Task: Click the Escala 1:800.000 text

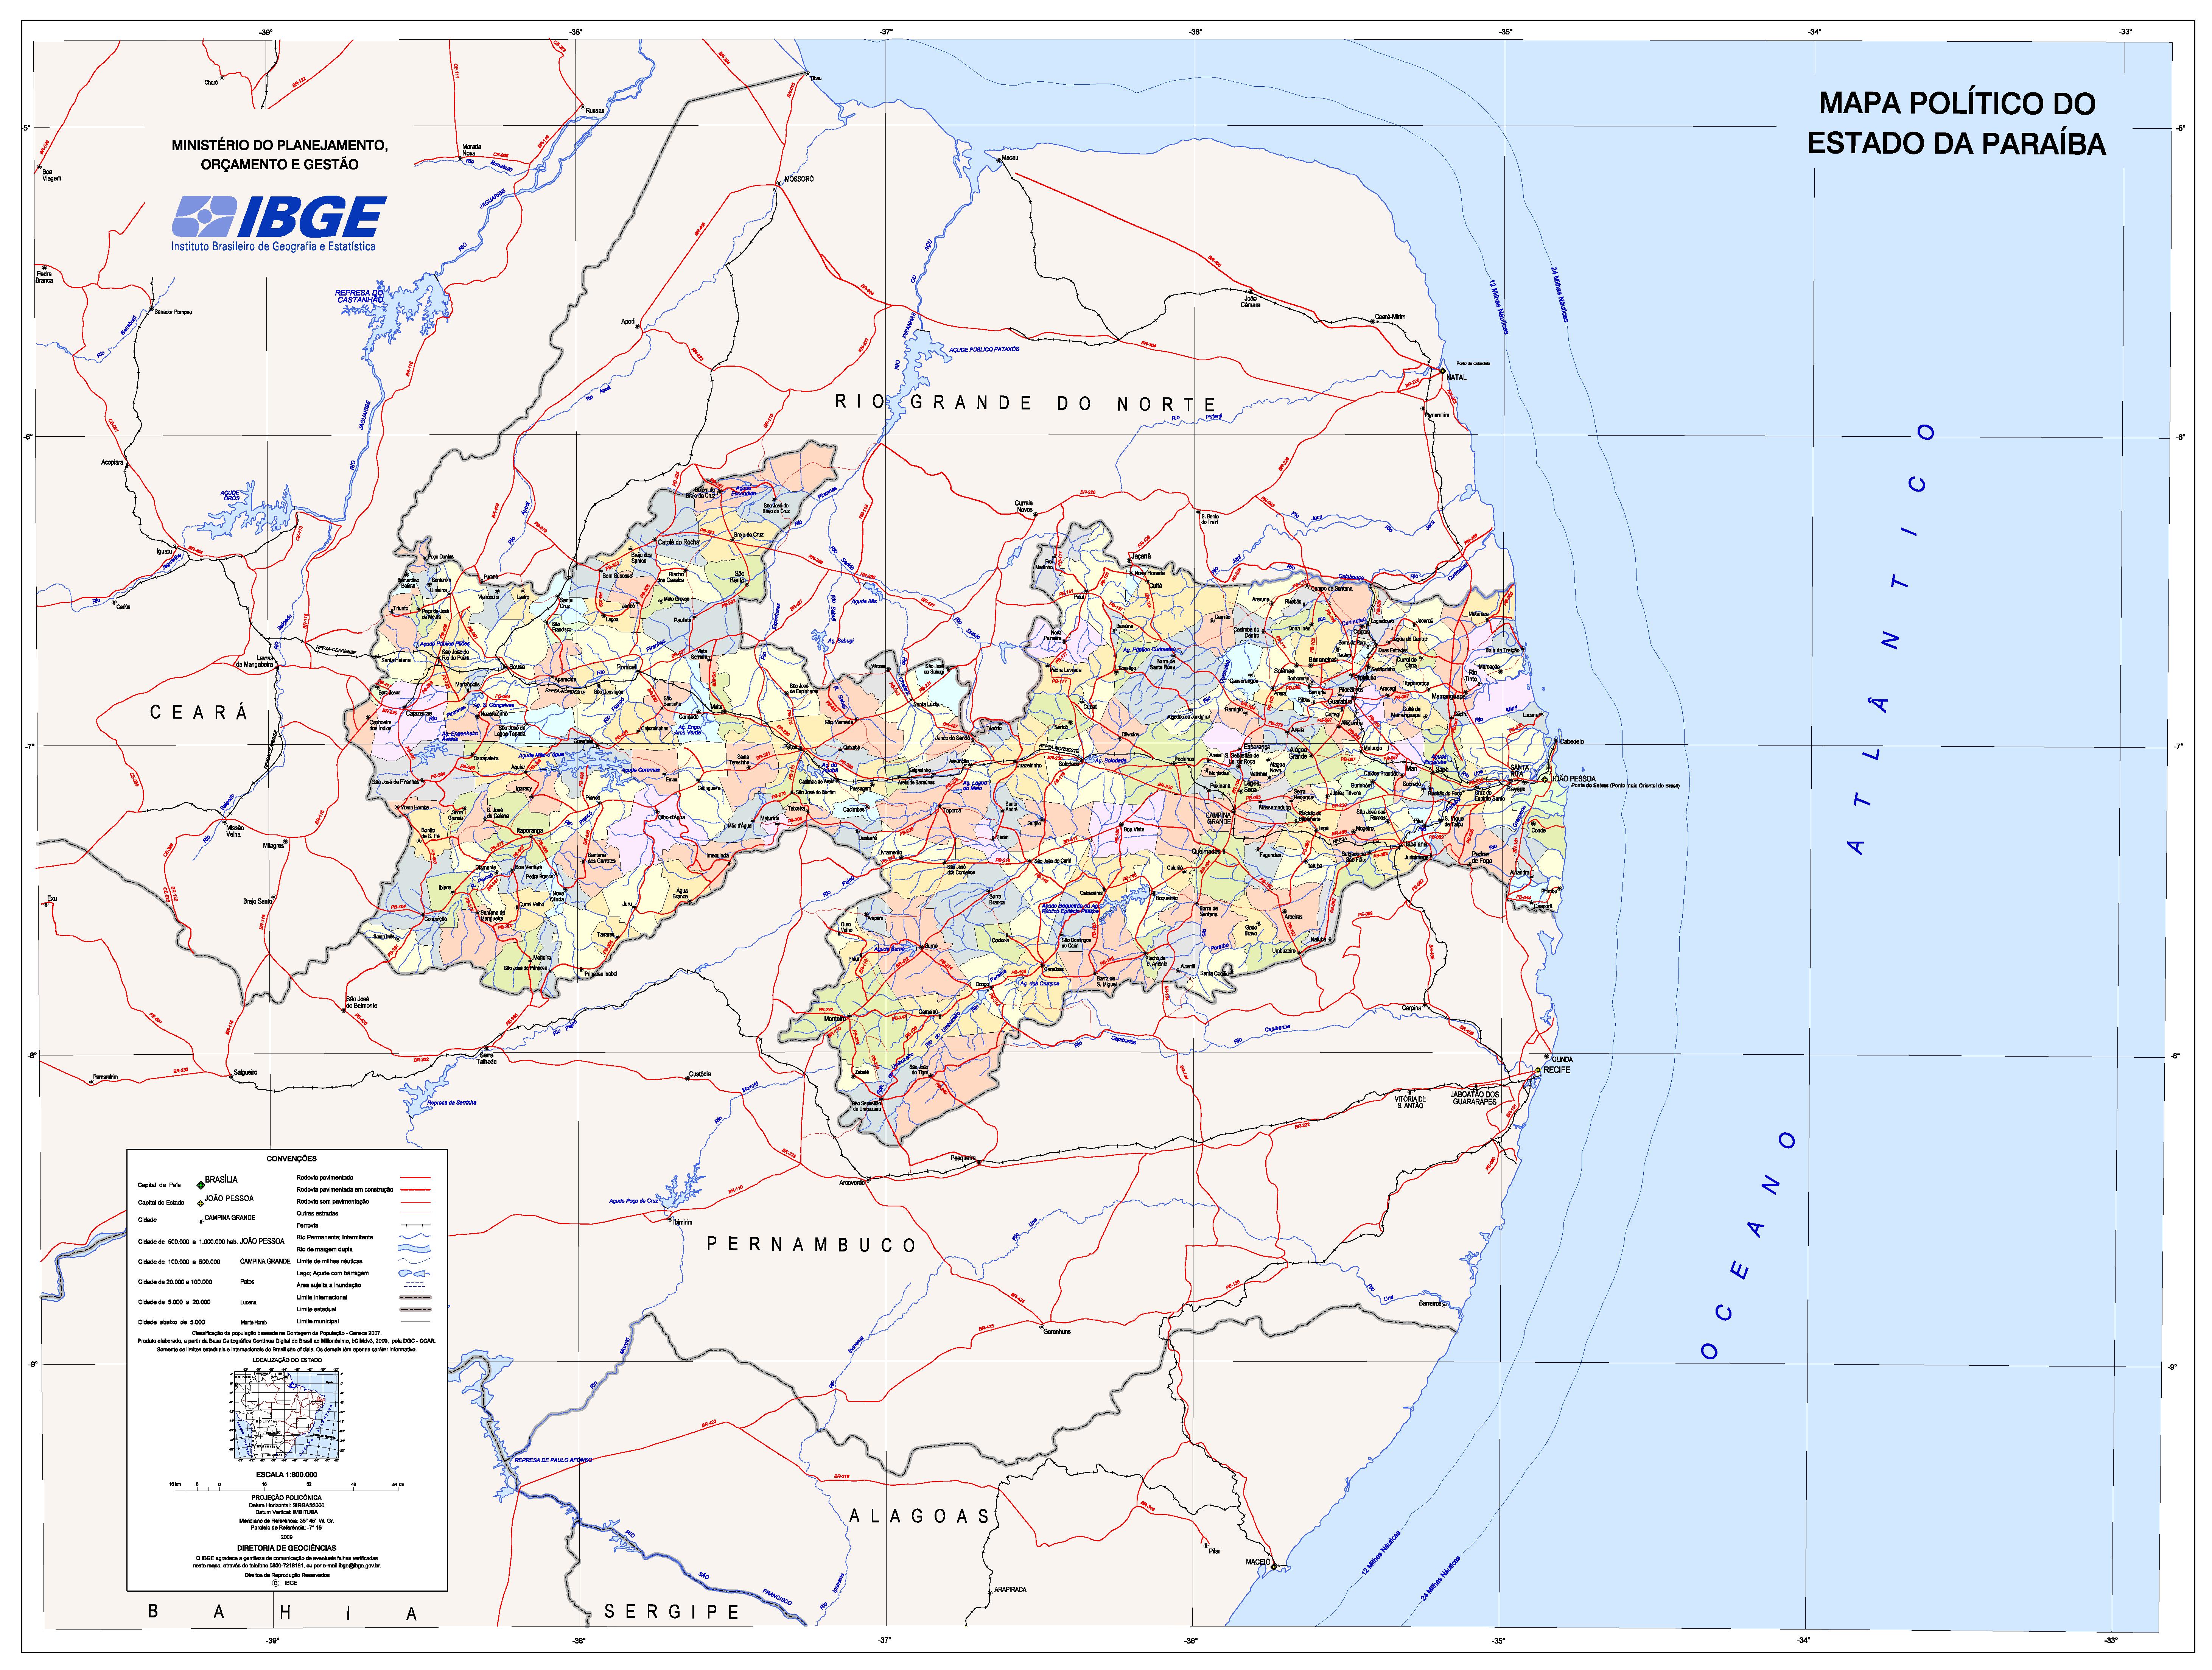Action: coord(287,1475)
